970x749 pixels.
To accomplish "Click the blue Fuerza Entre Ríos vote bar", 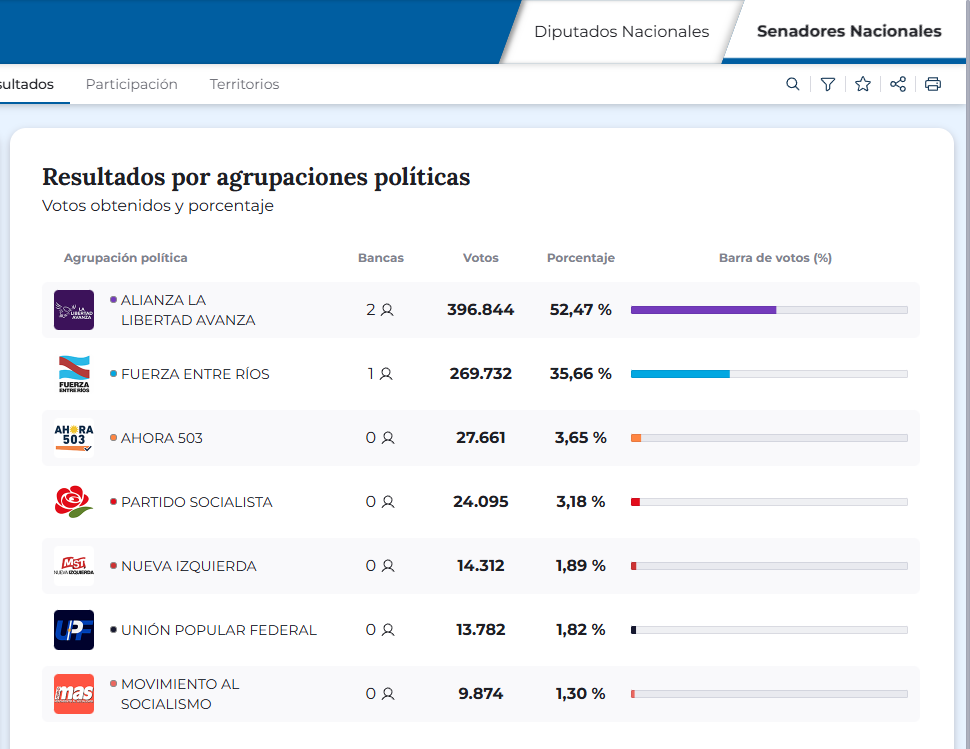I will (680, 374).
